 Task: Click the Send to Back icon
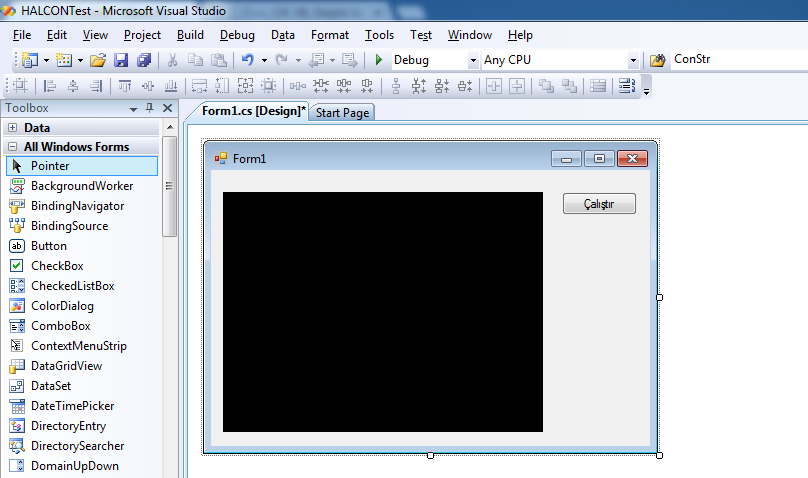click(569, 86)
